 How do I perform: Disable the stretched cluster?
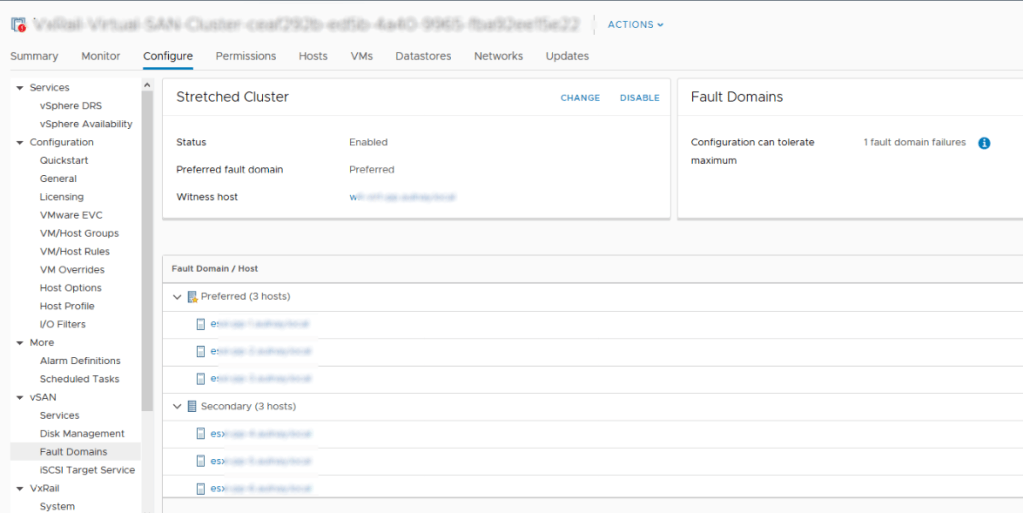point(639,98)
